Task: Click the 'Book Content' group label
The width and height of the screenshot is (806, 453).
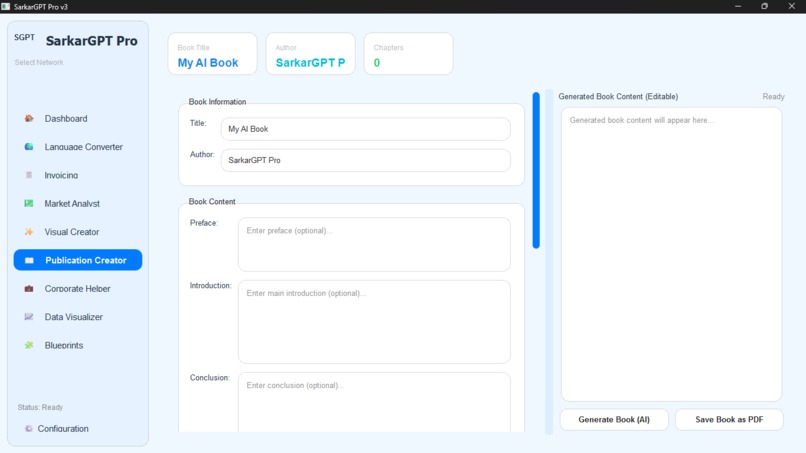Action: coord(212,202)
